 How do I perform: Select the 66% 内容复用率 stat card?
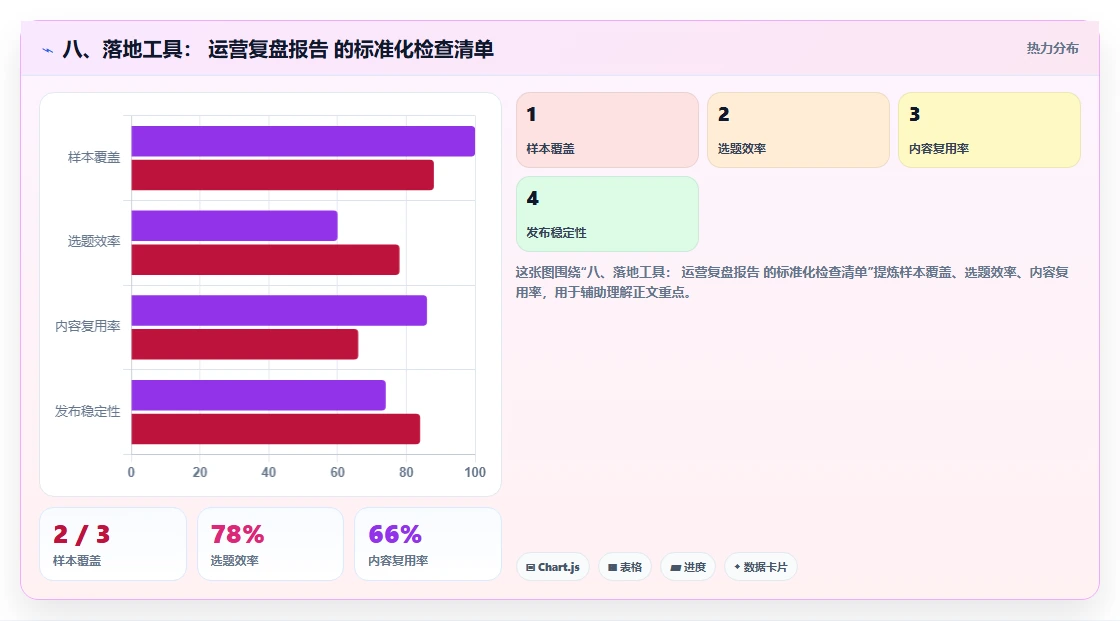click(x=428, y=544)
